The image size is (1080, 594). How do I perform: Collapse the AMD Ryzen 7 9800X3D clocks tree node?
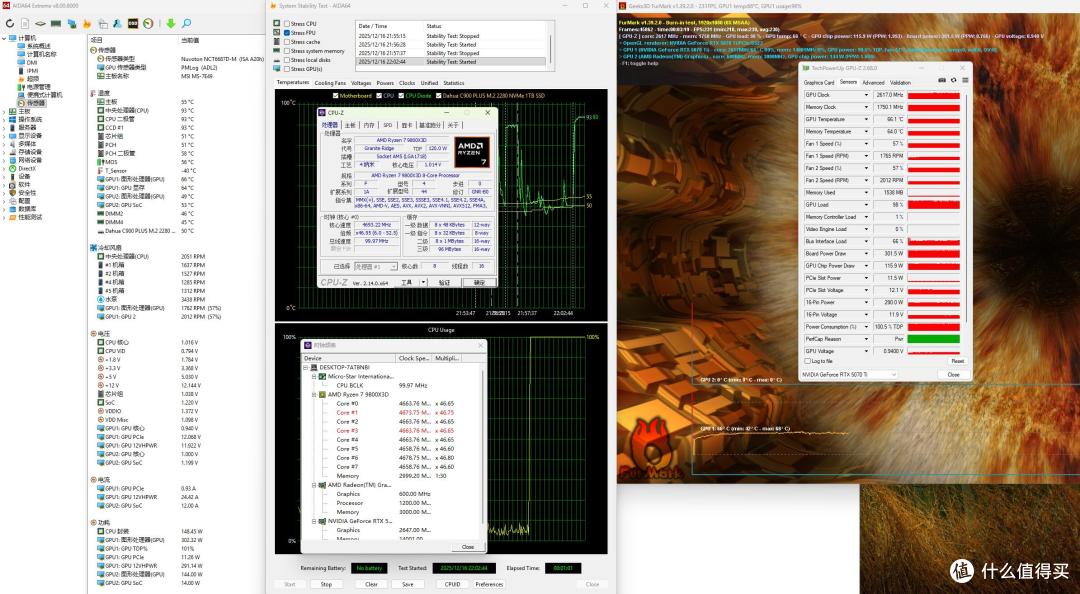tap(314, 394)
